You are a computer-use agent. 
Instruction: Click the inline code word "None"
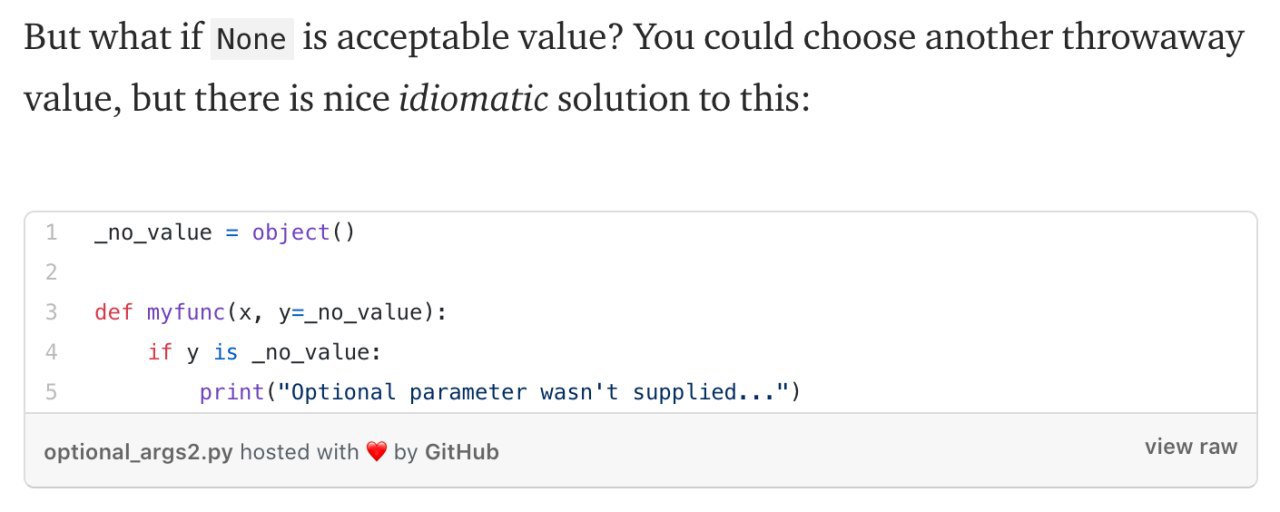pos(252,40)
